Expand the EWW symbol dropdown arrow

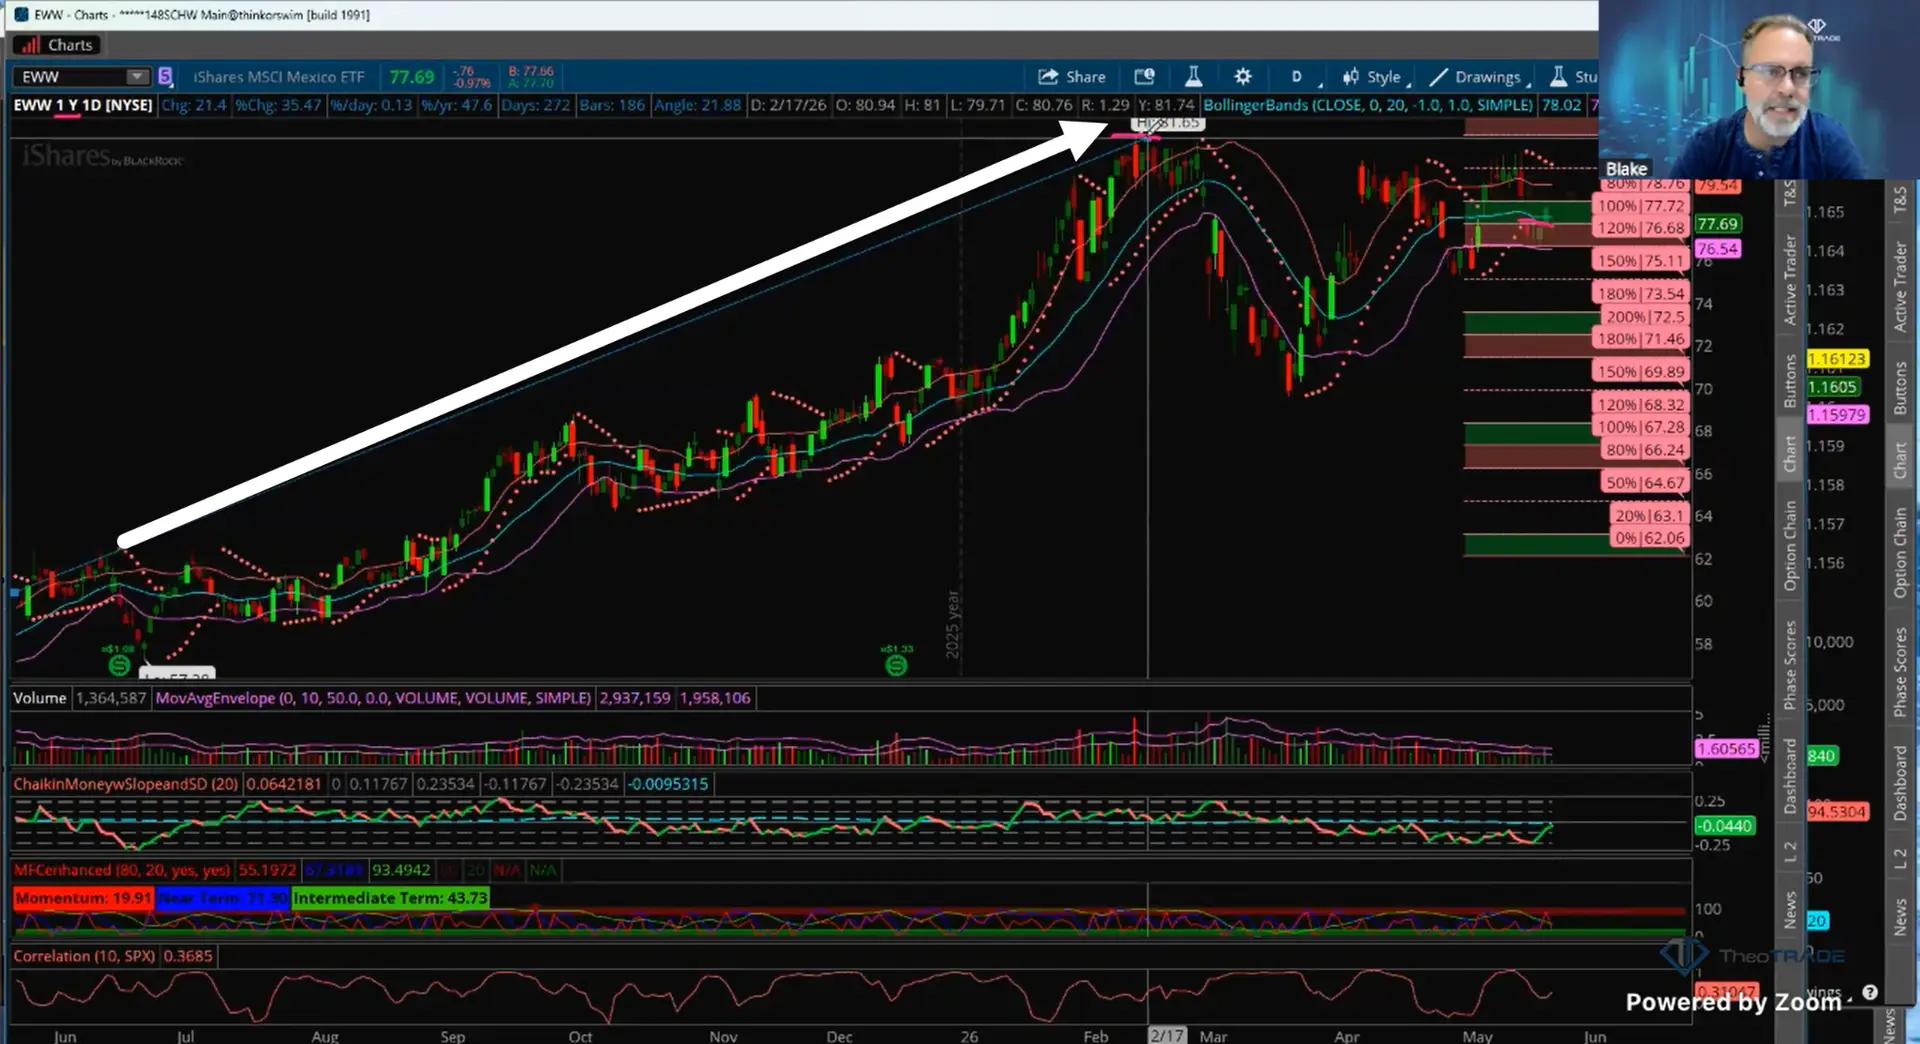138,77
